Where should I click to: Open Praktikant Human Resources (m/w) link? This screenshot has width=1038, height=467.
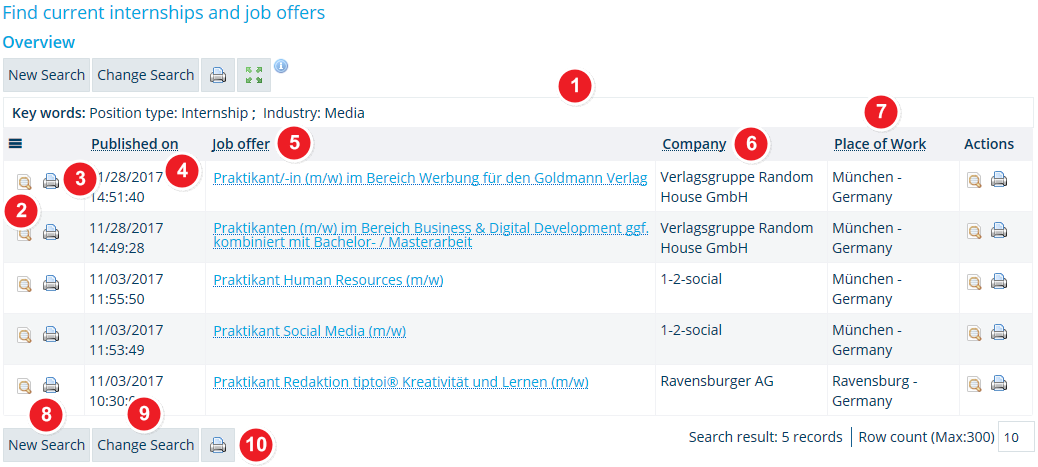point(328,280)
